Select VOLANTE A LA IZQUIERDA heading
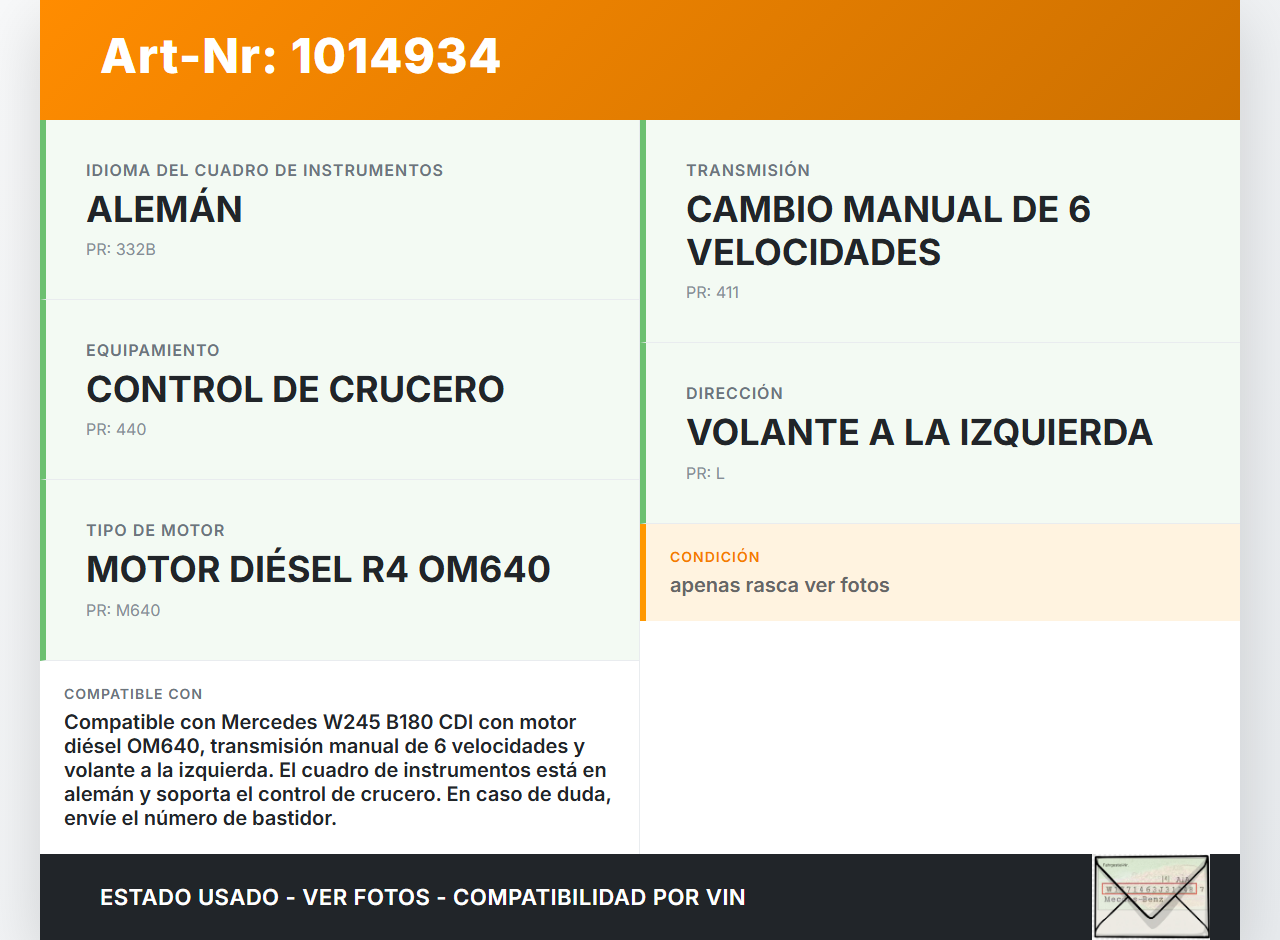The height and width of the screenshot is (940, 1280). point(919,432)
